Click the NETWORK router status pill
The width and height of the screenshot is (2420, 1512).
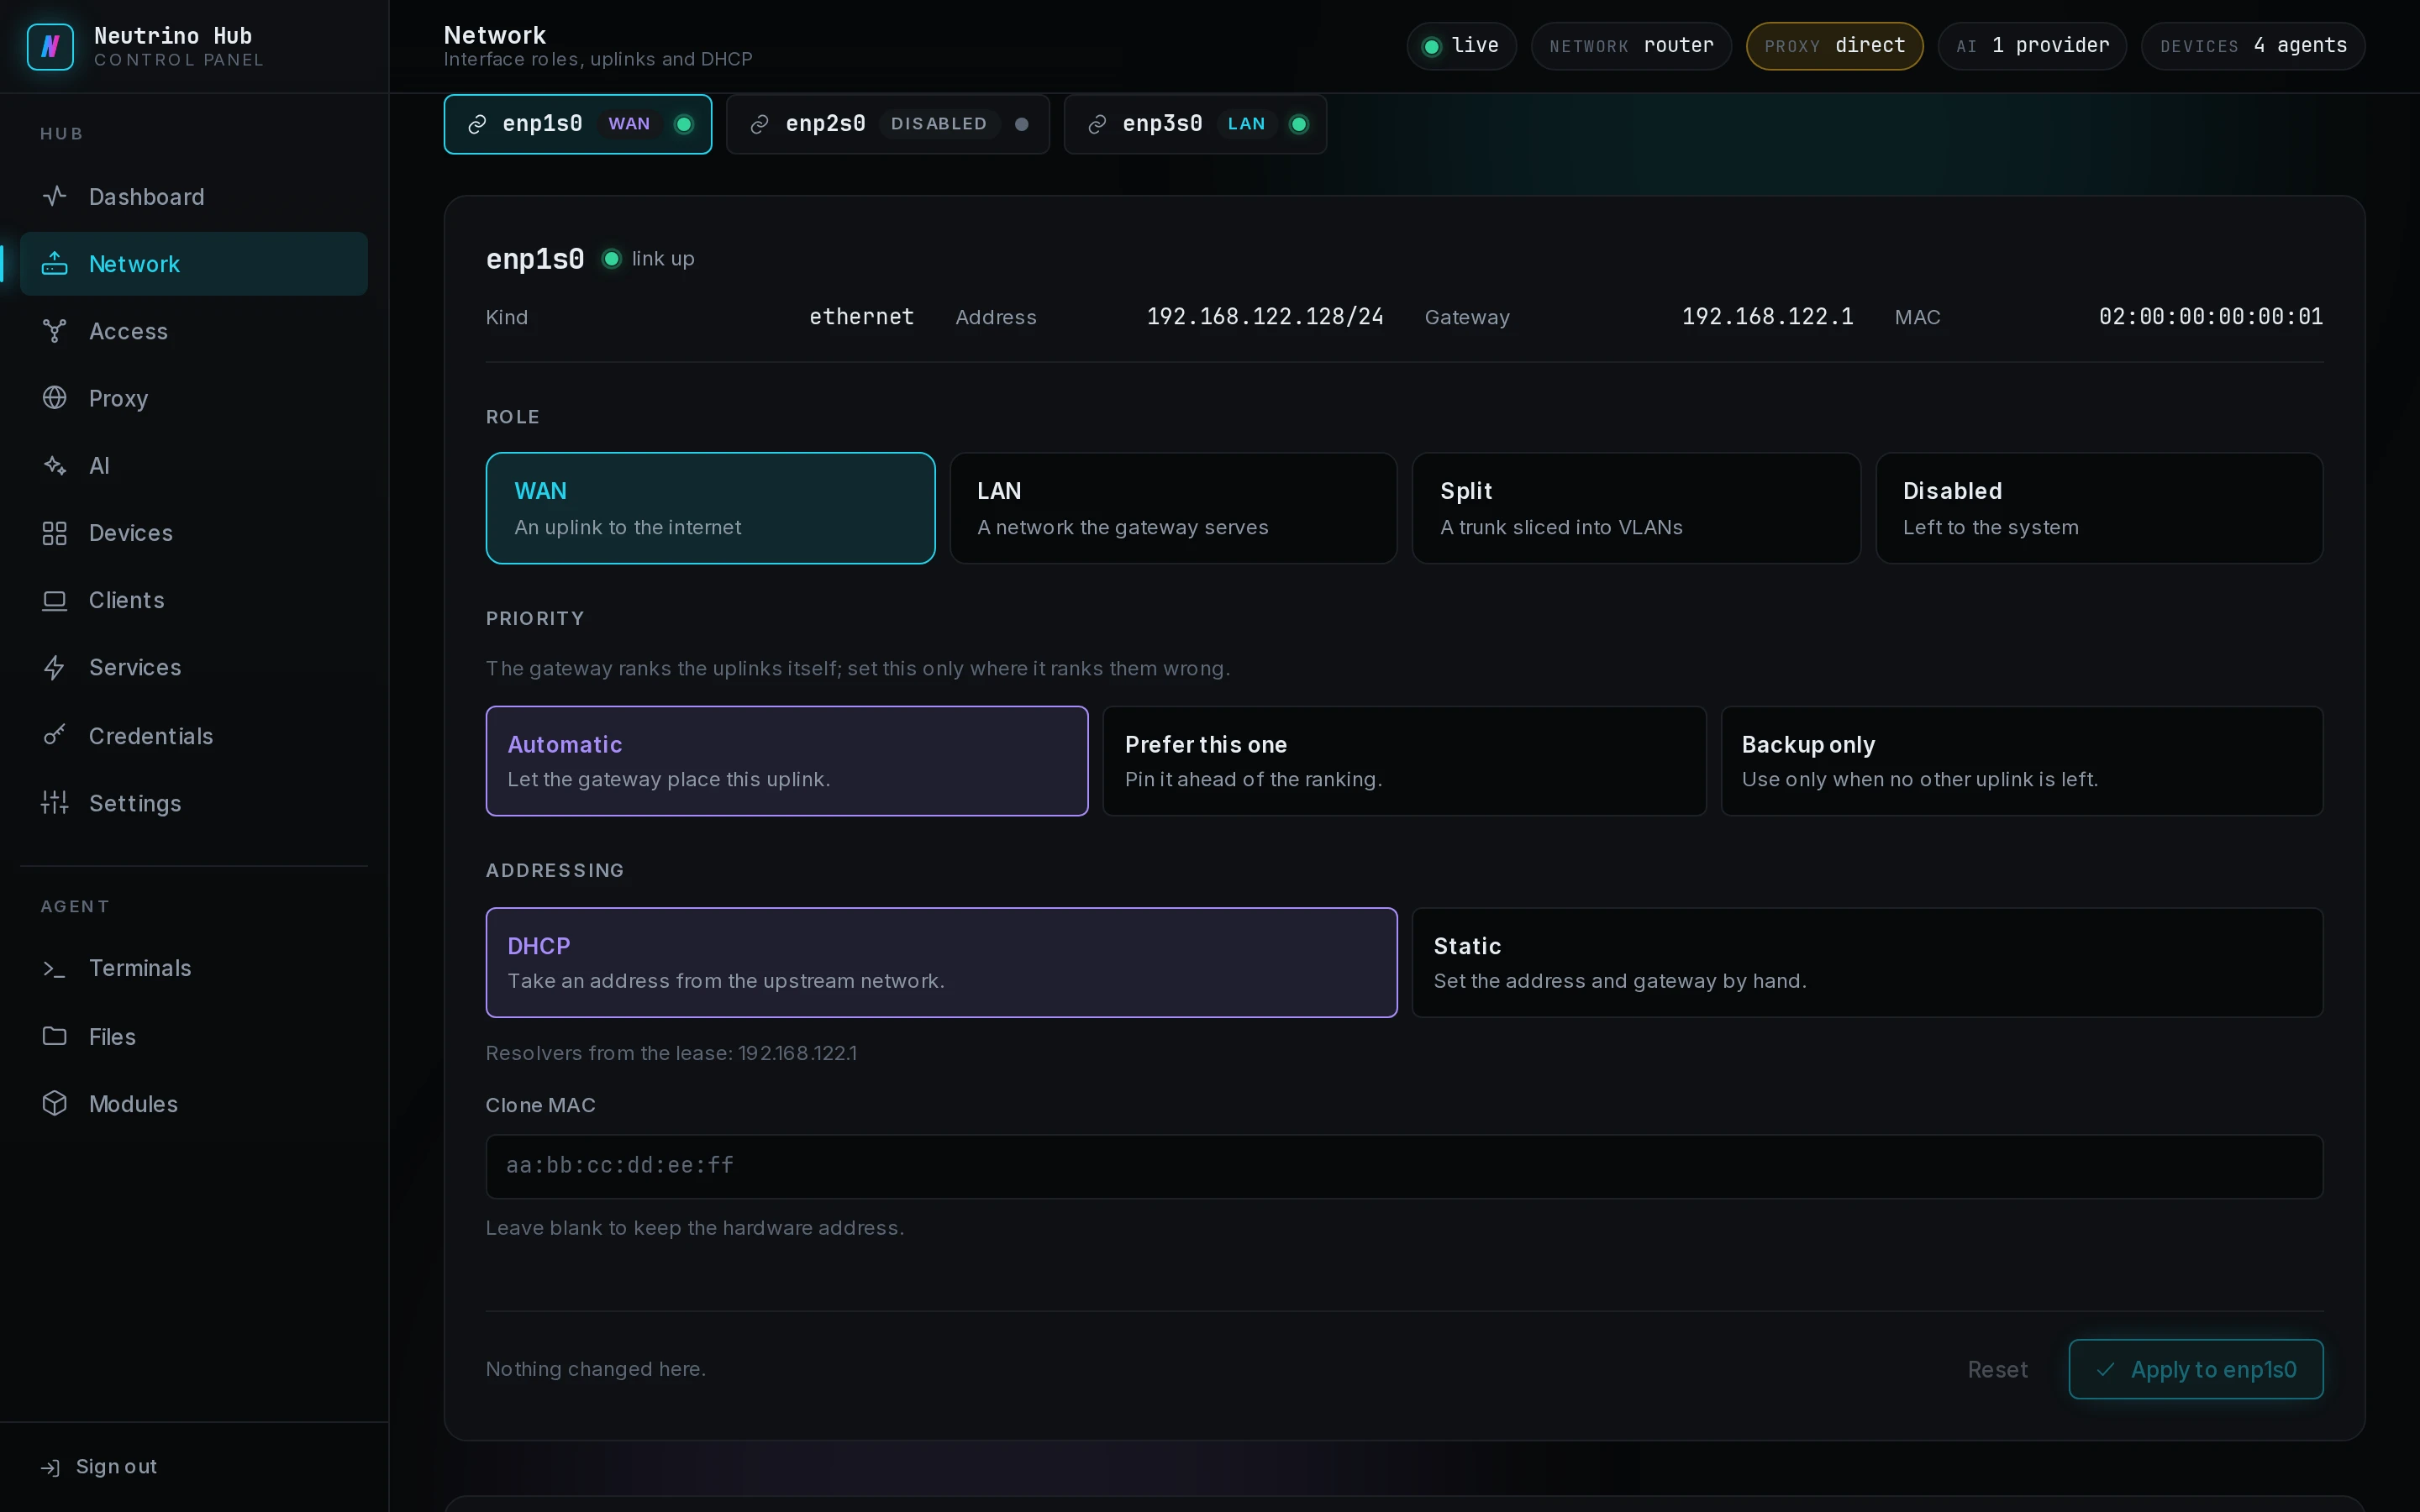pyautogui.click(x=1631, y=46)
